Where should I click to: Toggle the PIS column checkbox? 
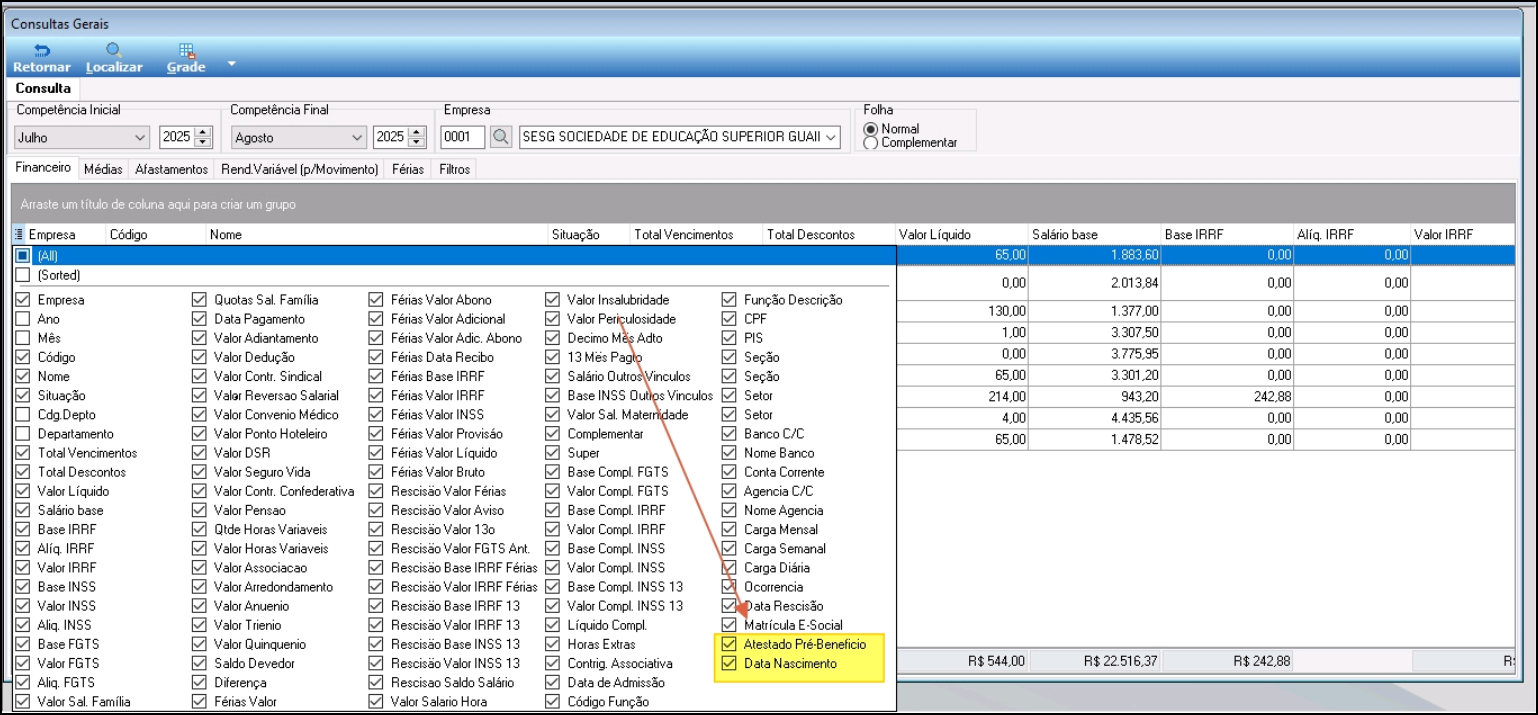pyautogui.click(x=729, y=338)
